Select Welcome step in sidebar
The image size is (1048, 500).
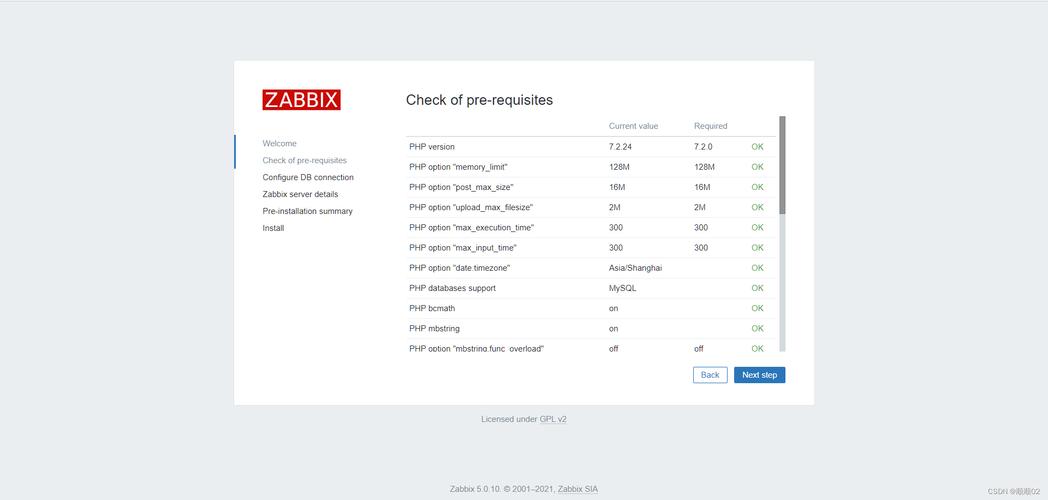click(x=280, y=144)
